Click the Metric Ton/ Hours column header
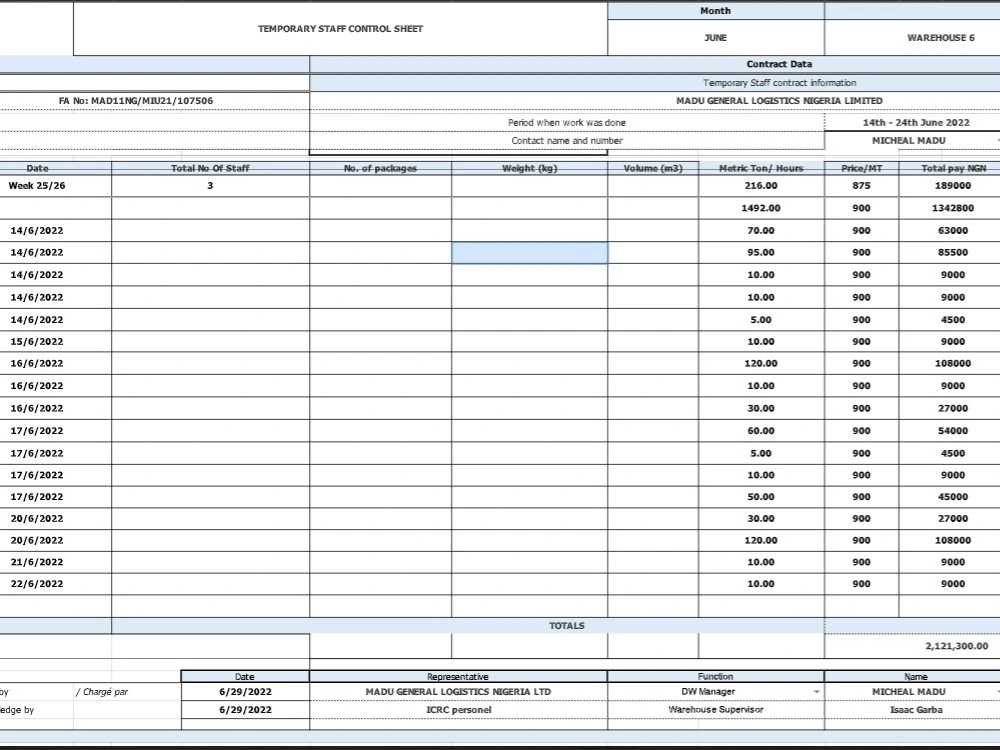The image size is (1000, 750). click(761, 168)
